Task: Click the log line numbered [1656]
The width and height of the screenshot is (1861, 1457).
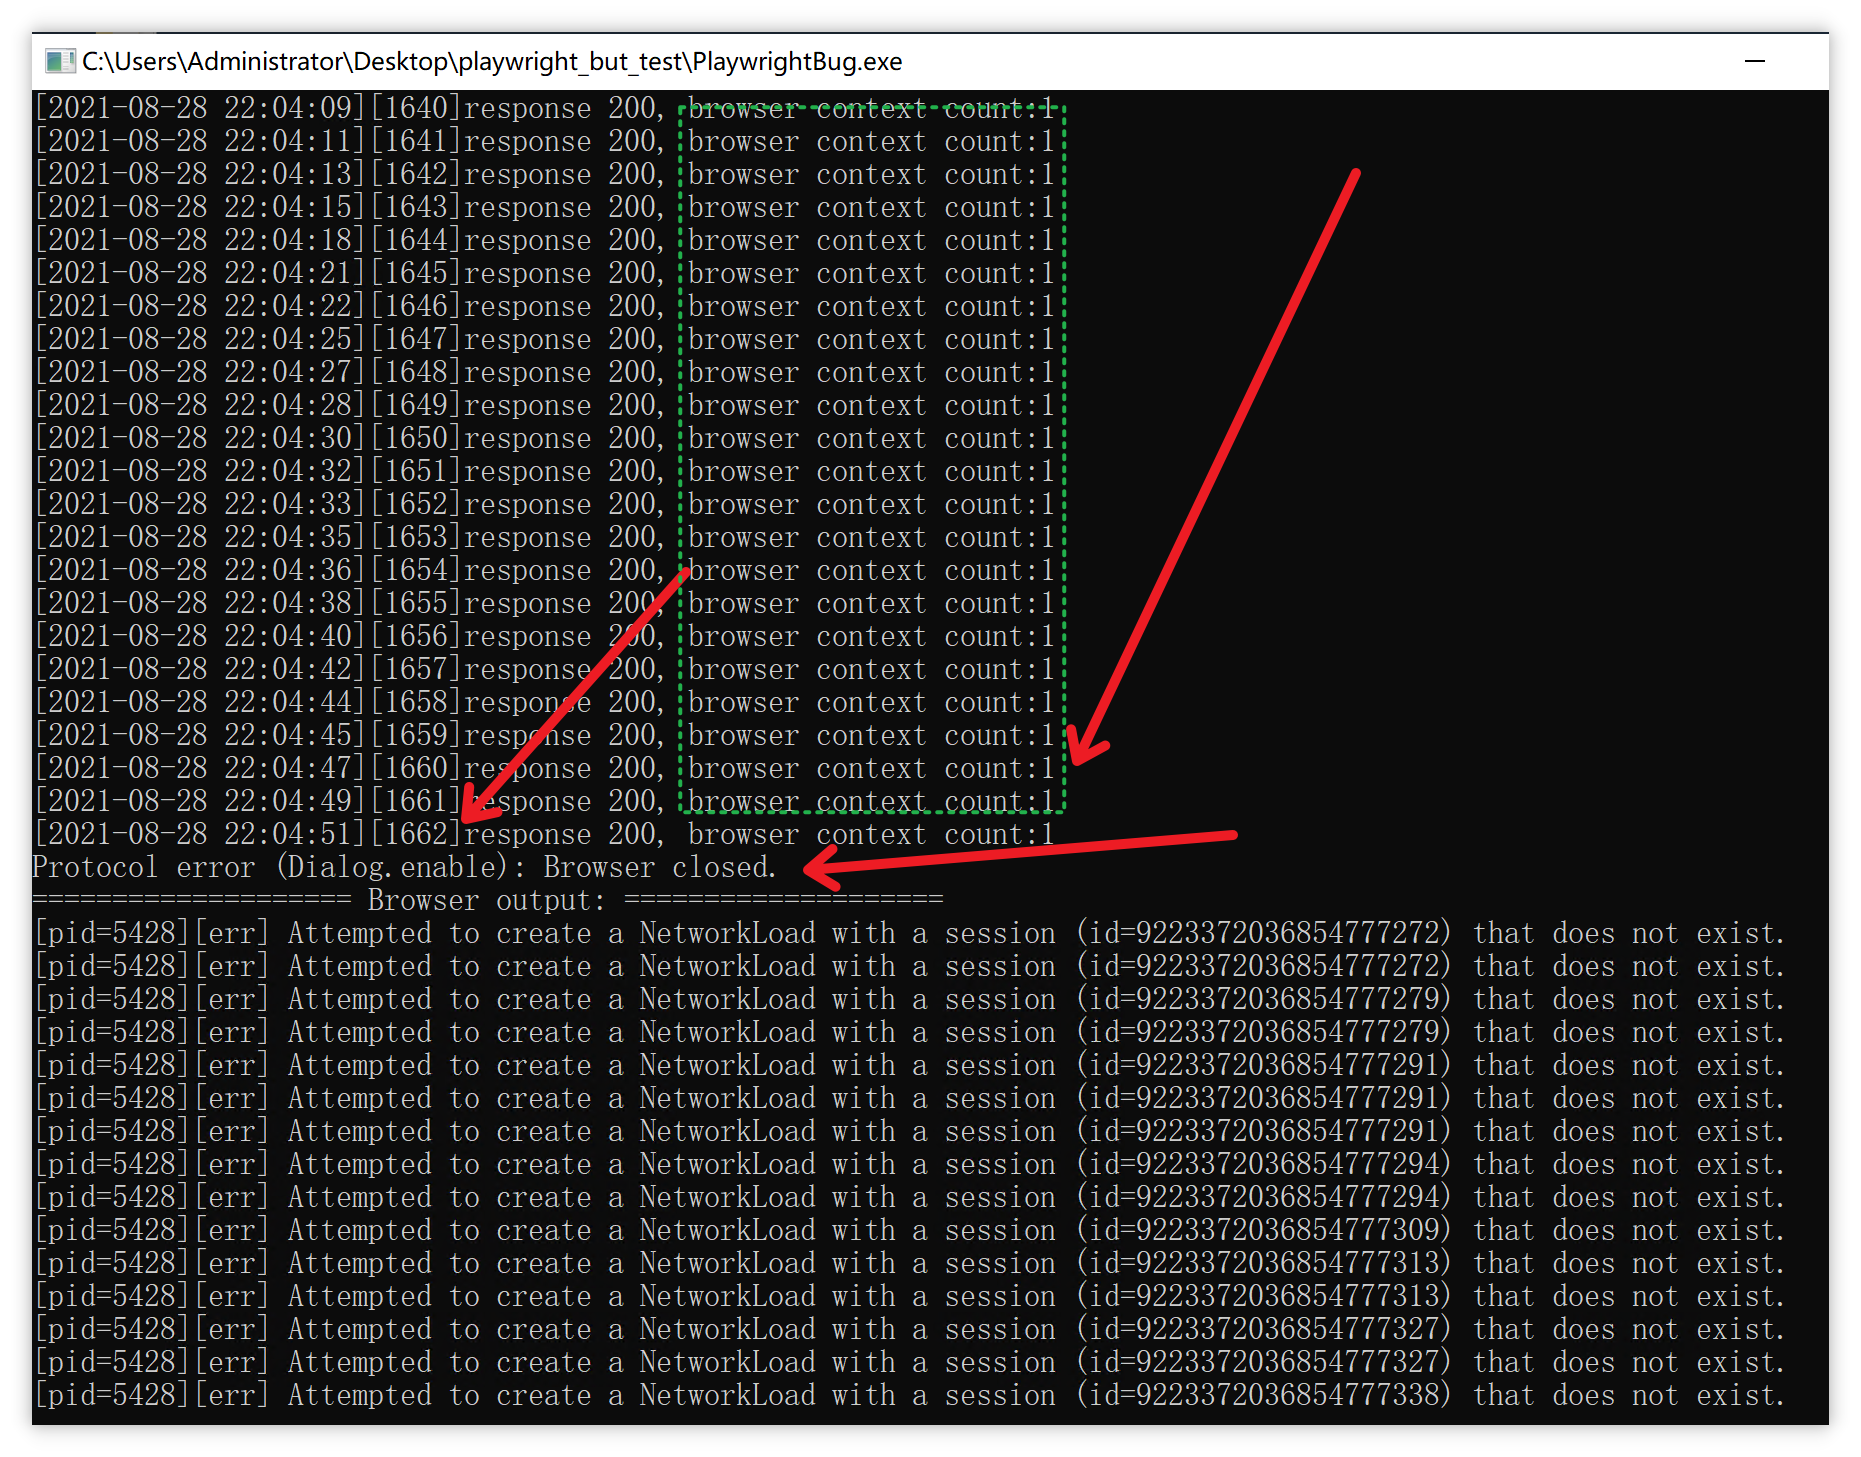Action: coord(545,636)
